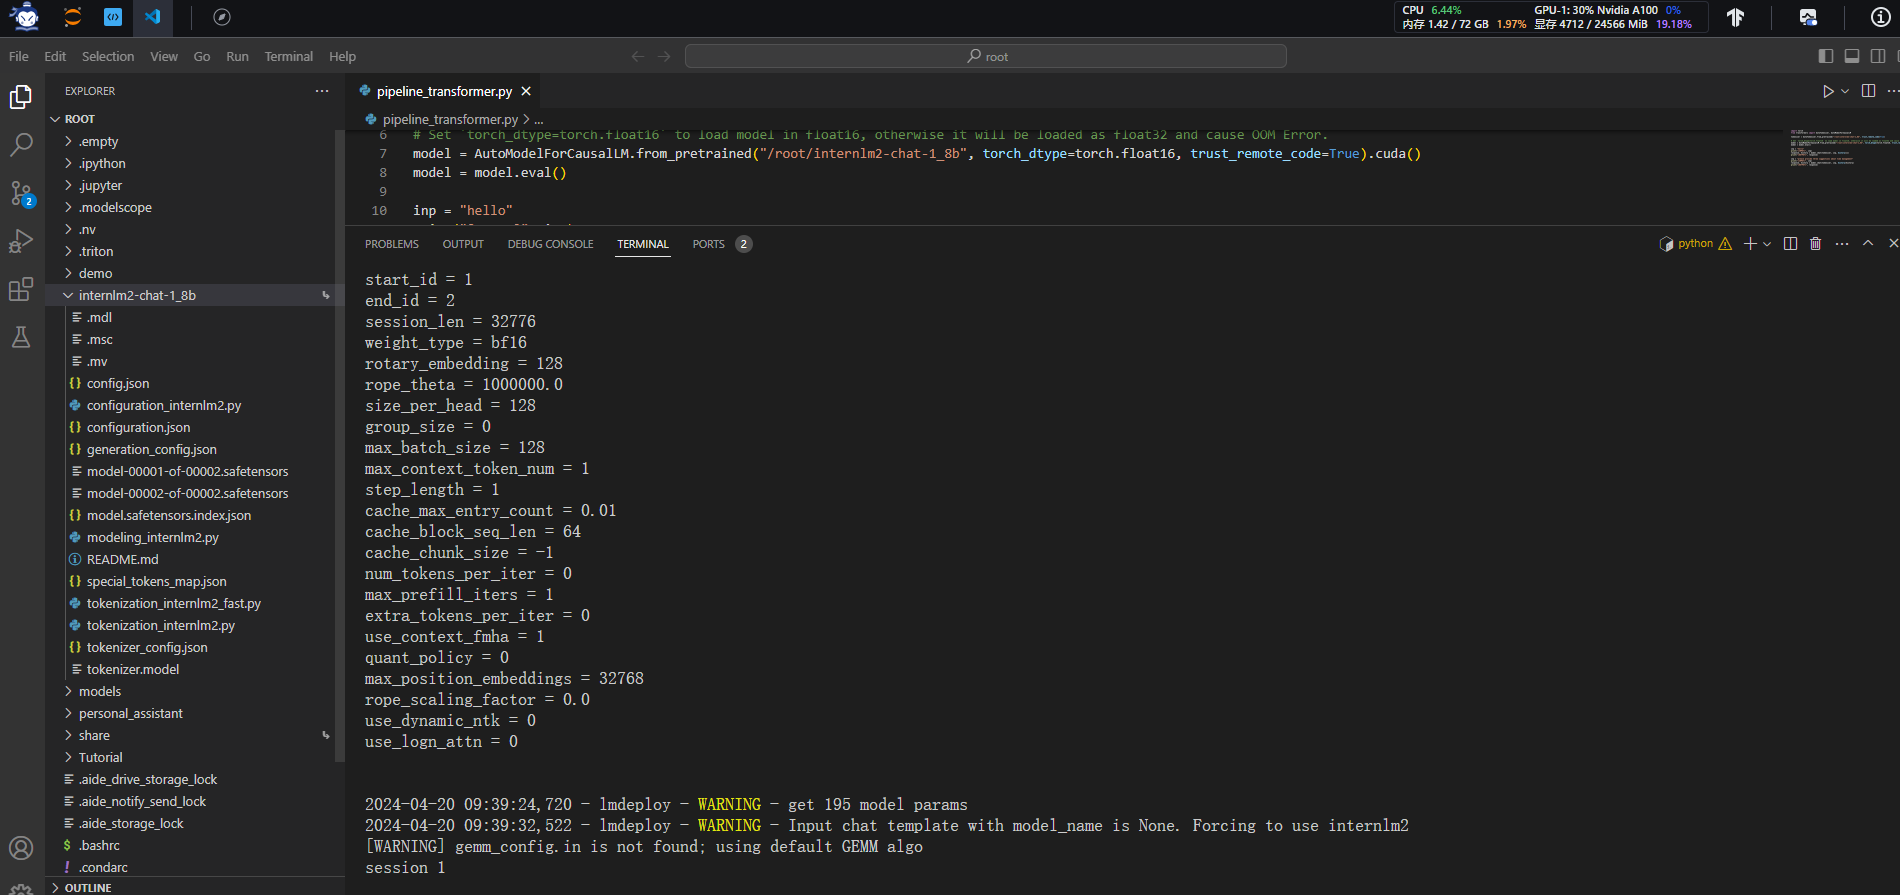Screen dimensions: 1900x895
Task: Select the python terminal instance
Action: (1695, 244)
